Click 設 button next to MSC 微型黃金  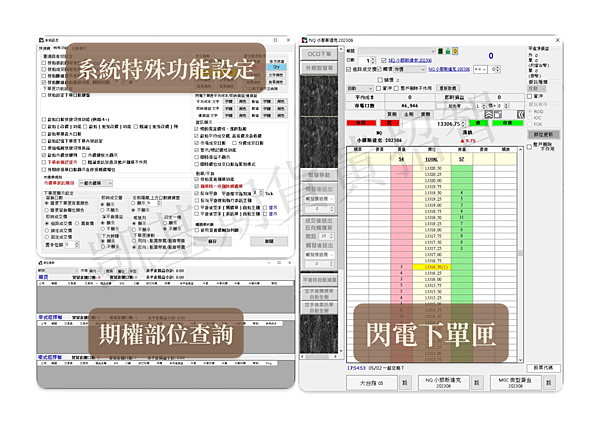click(x=549, y=383)
